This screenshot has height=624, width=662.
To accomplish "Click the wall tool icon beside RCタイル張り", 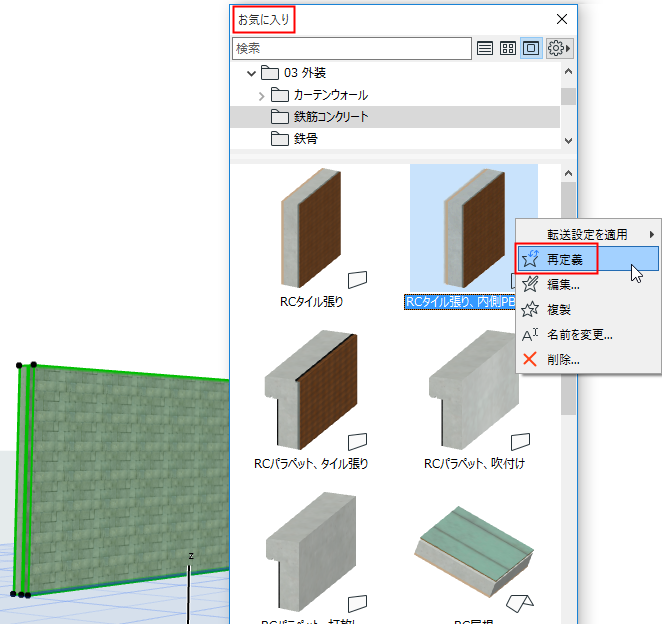I will click(x=357, y=280).
